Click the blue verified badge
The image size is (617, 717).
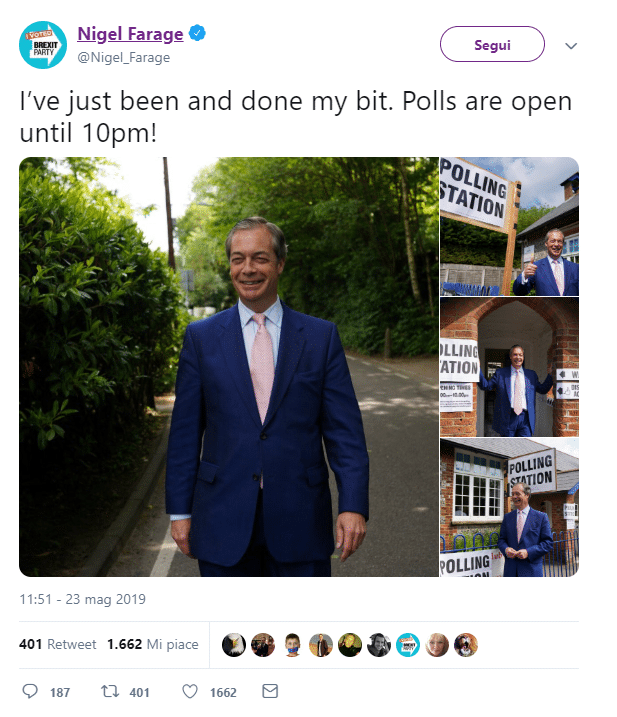coord(199,34)
